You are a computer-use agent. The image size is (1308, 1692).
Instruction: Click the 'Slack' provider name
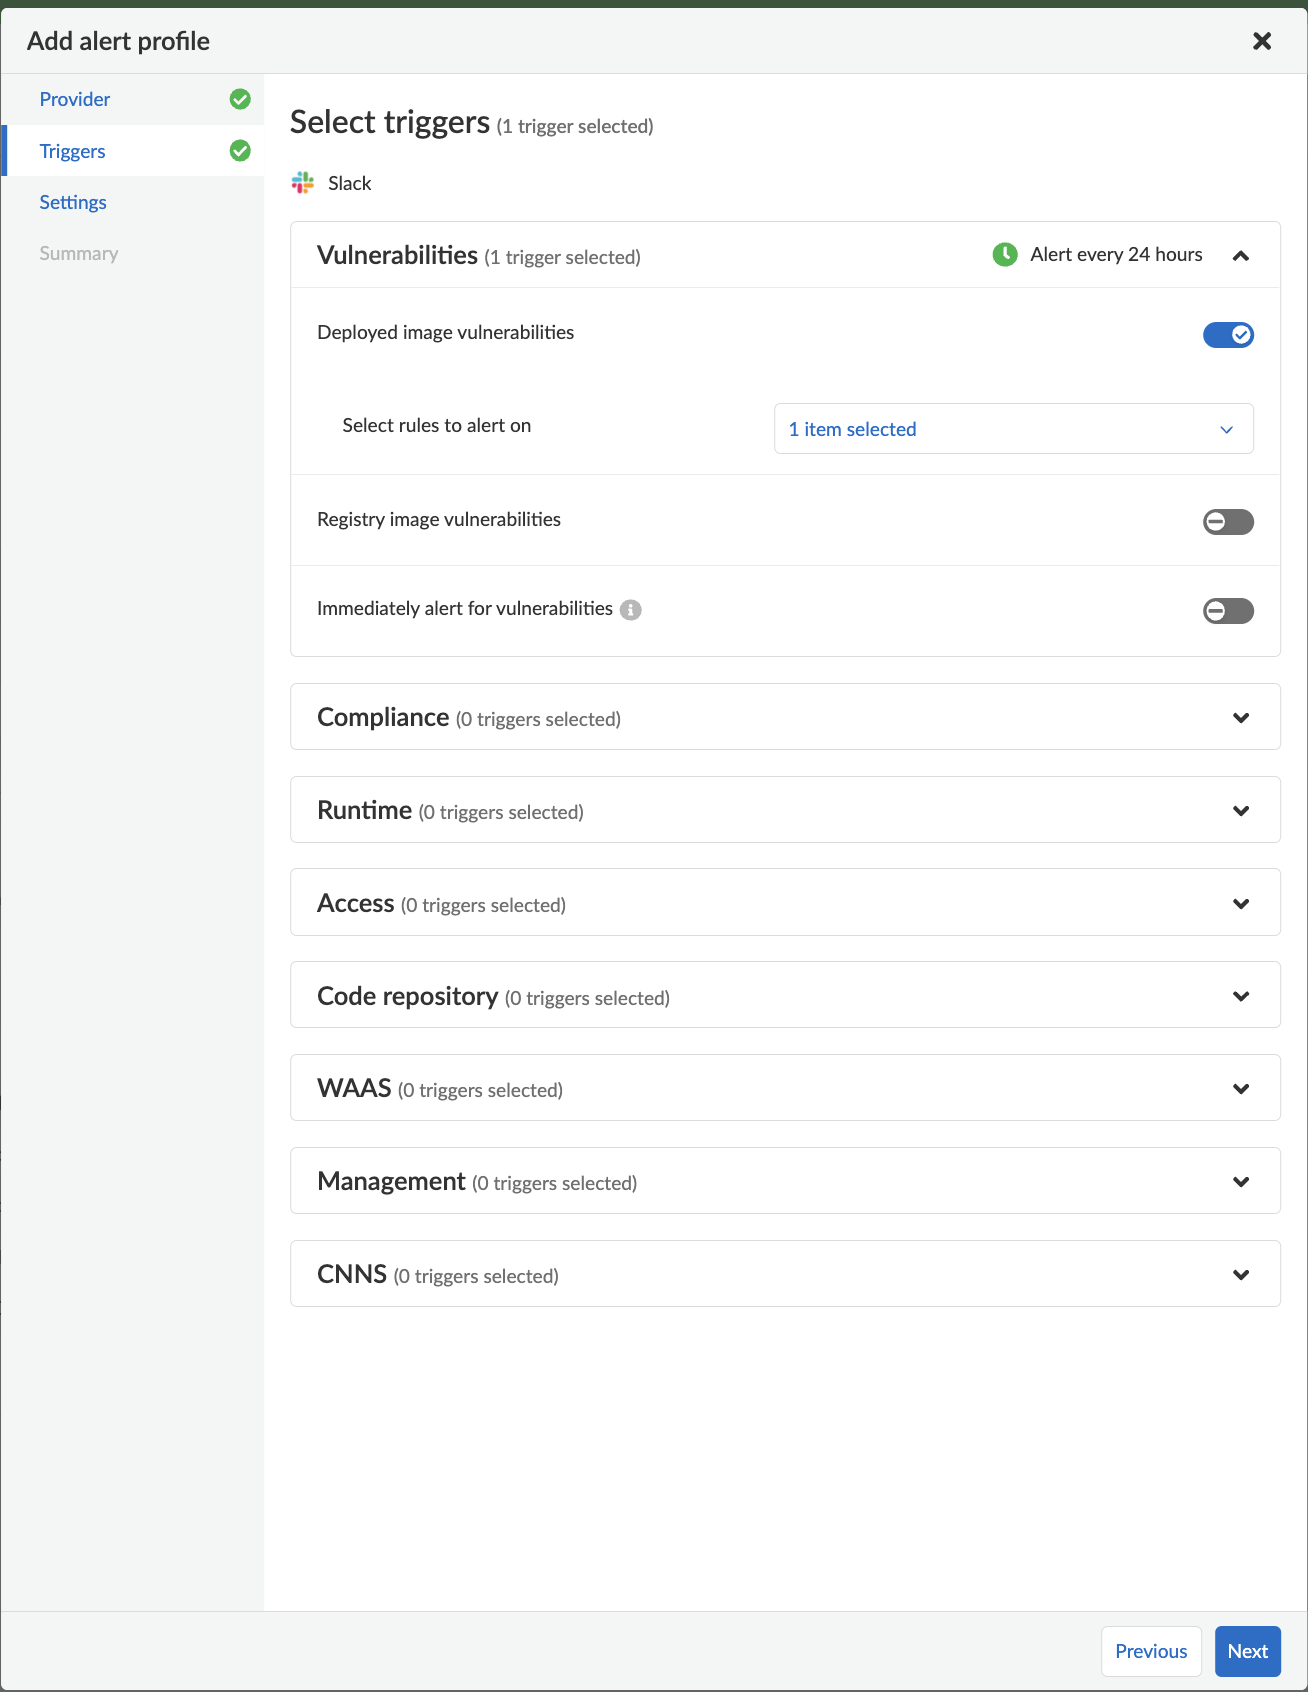(x=350, y=183)
